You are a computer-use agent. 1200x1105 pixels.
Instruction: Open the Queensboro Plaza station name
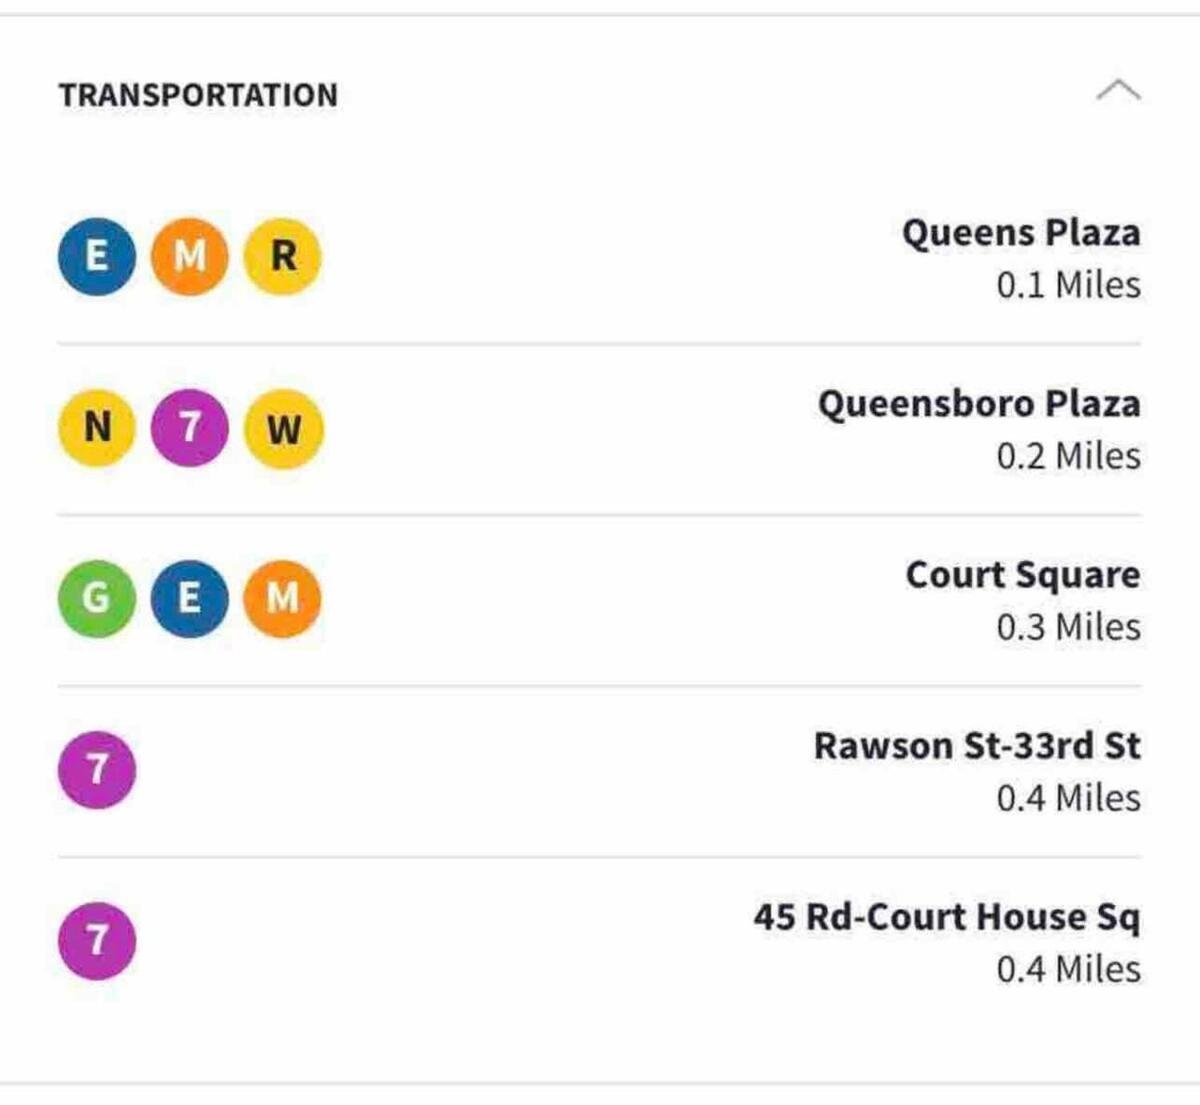click(x=979, y=404)
